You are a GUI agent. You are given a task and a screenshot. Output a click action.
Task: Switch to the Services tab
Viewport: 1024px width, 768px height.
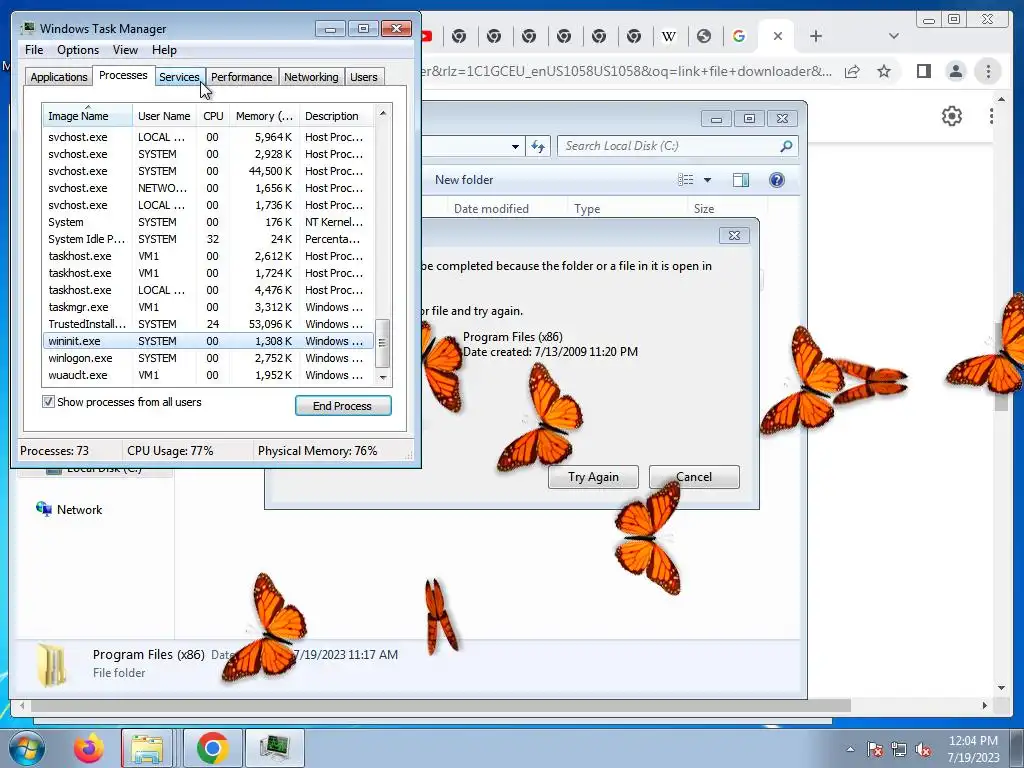pos(179,77)
